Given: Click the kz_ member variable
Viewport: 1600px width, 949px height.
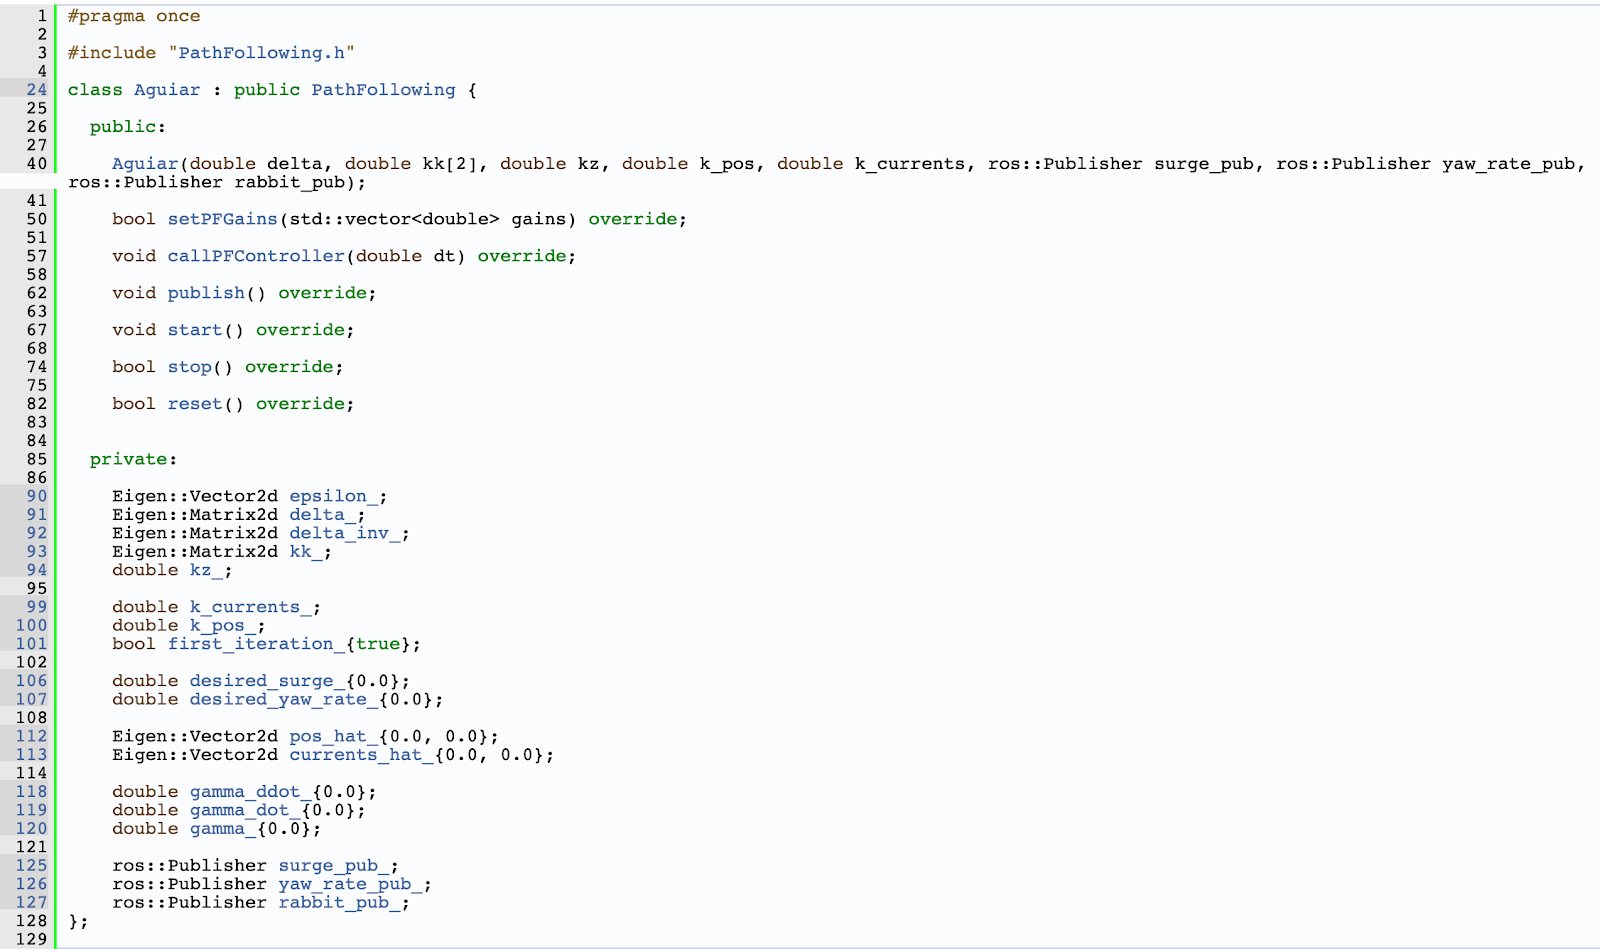Looking at the screenshot, I should coord(206,570).
